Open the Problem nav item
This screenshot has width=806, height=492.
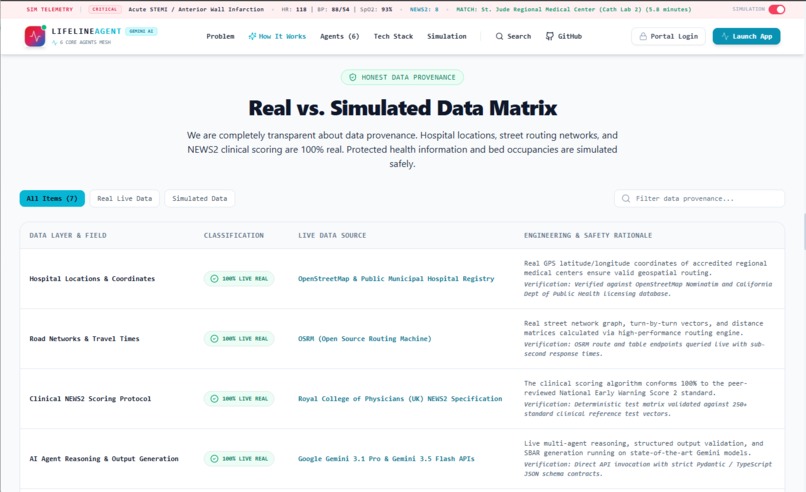pos(220,37)
